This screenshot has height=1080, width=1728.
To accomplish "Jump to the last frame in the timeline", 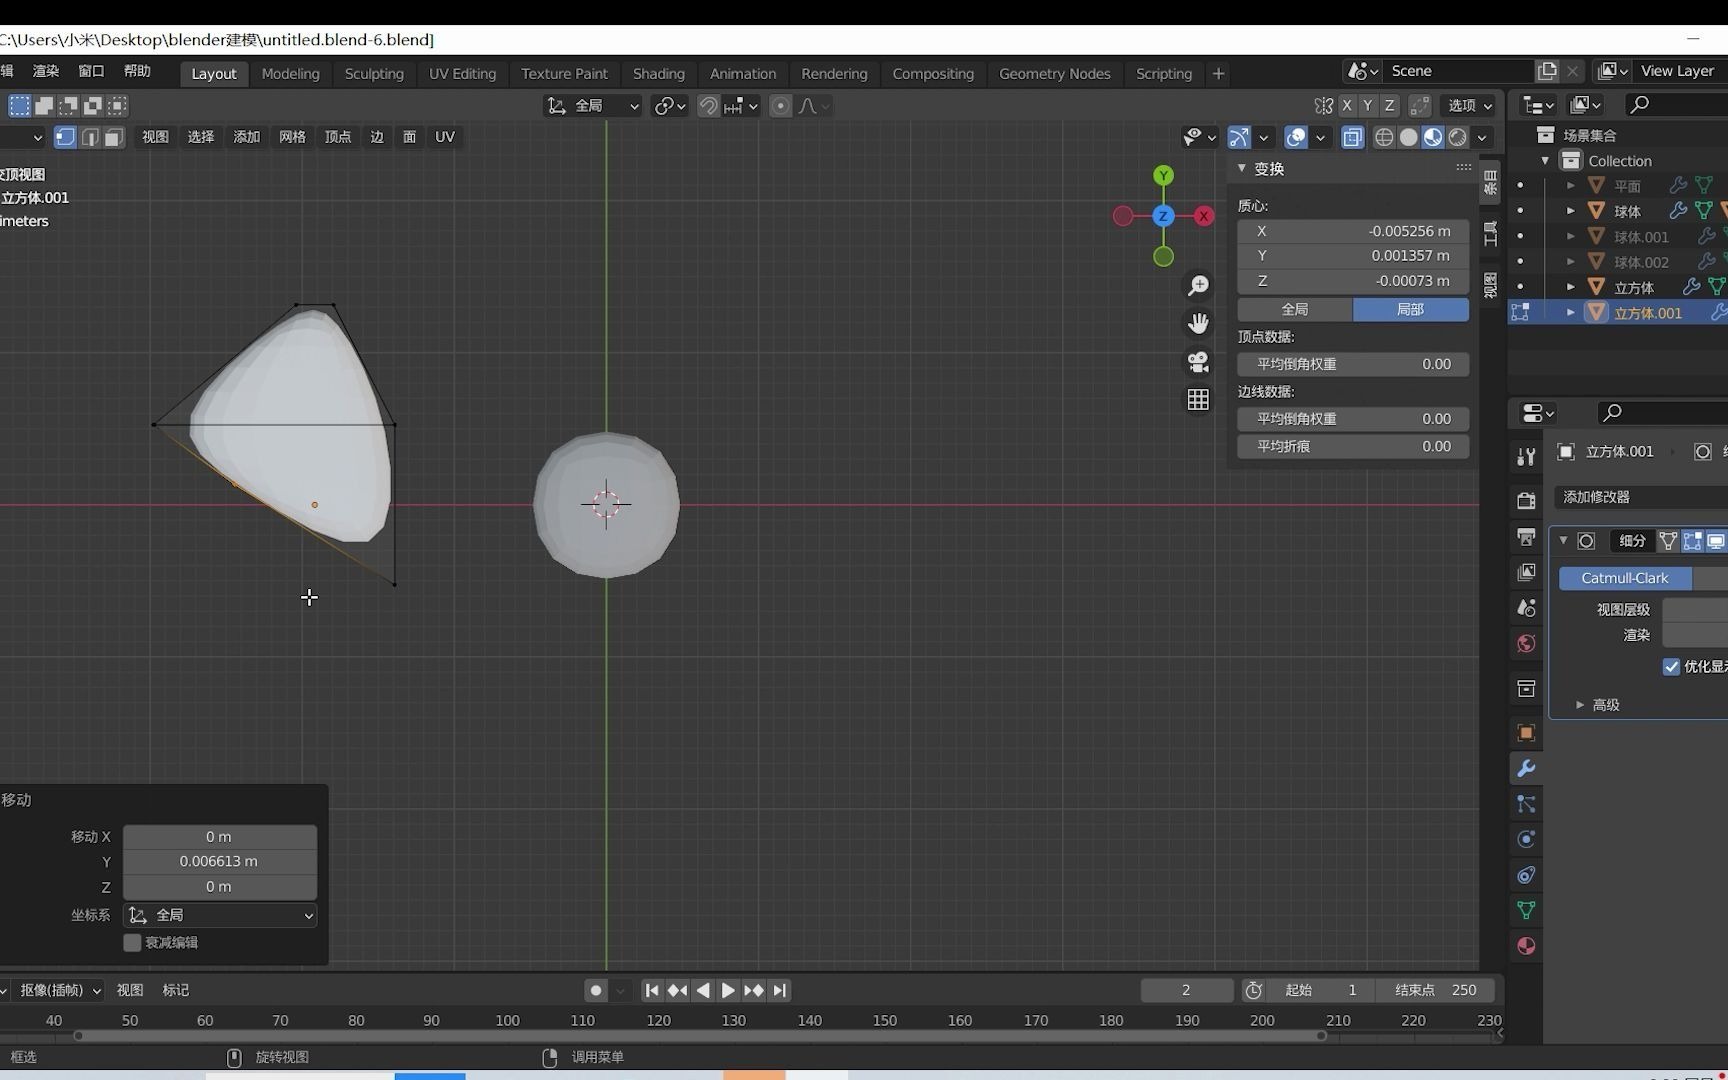I will coord(779,990).
